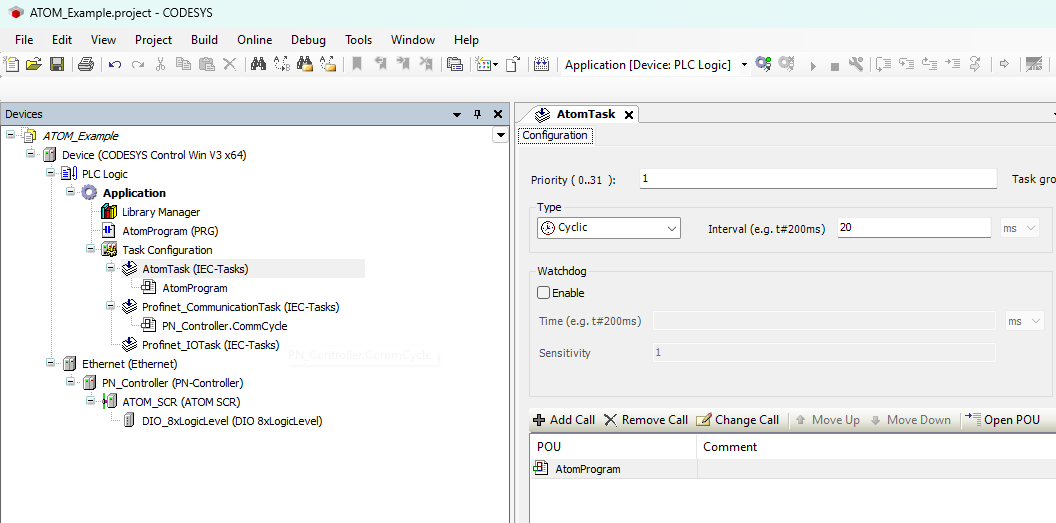Screen dimensions: 1056x523
Task: Click the Step Out icon
Action: [x=929, y=65]
